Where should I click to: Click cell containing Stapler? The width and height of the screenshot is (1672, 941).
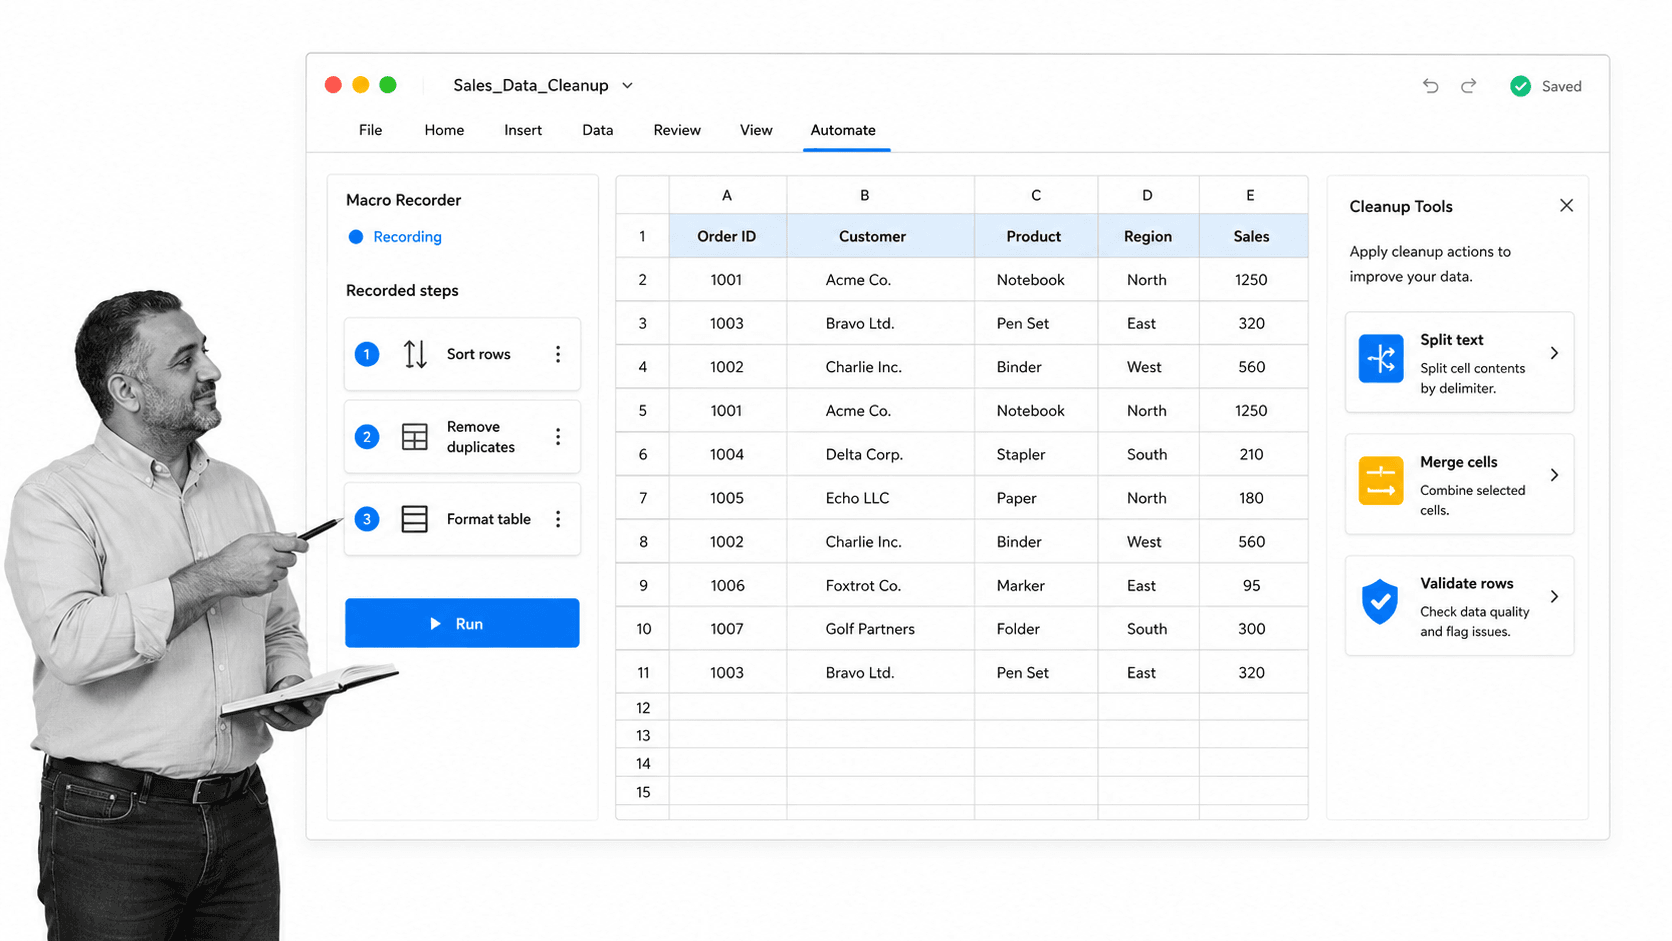1036,454
